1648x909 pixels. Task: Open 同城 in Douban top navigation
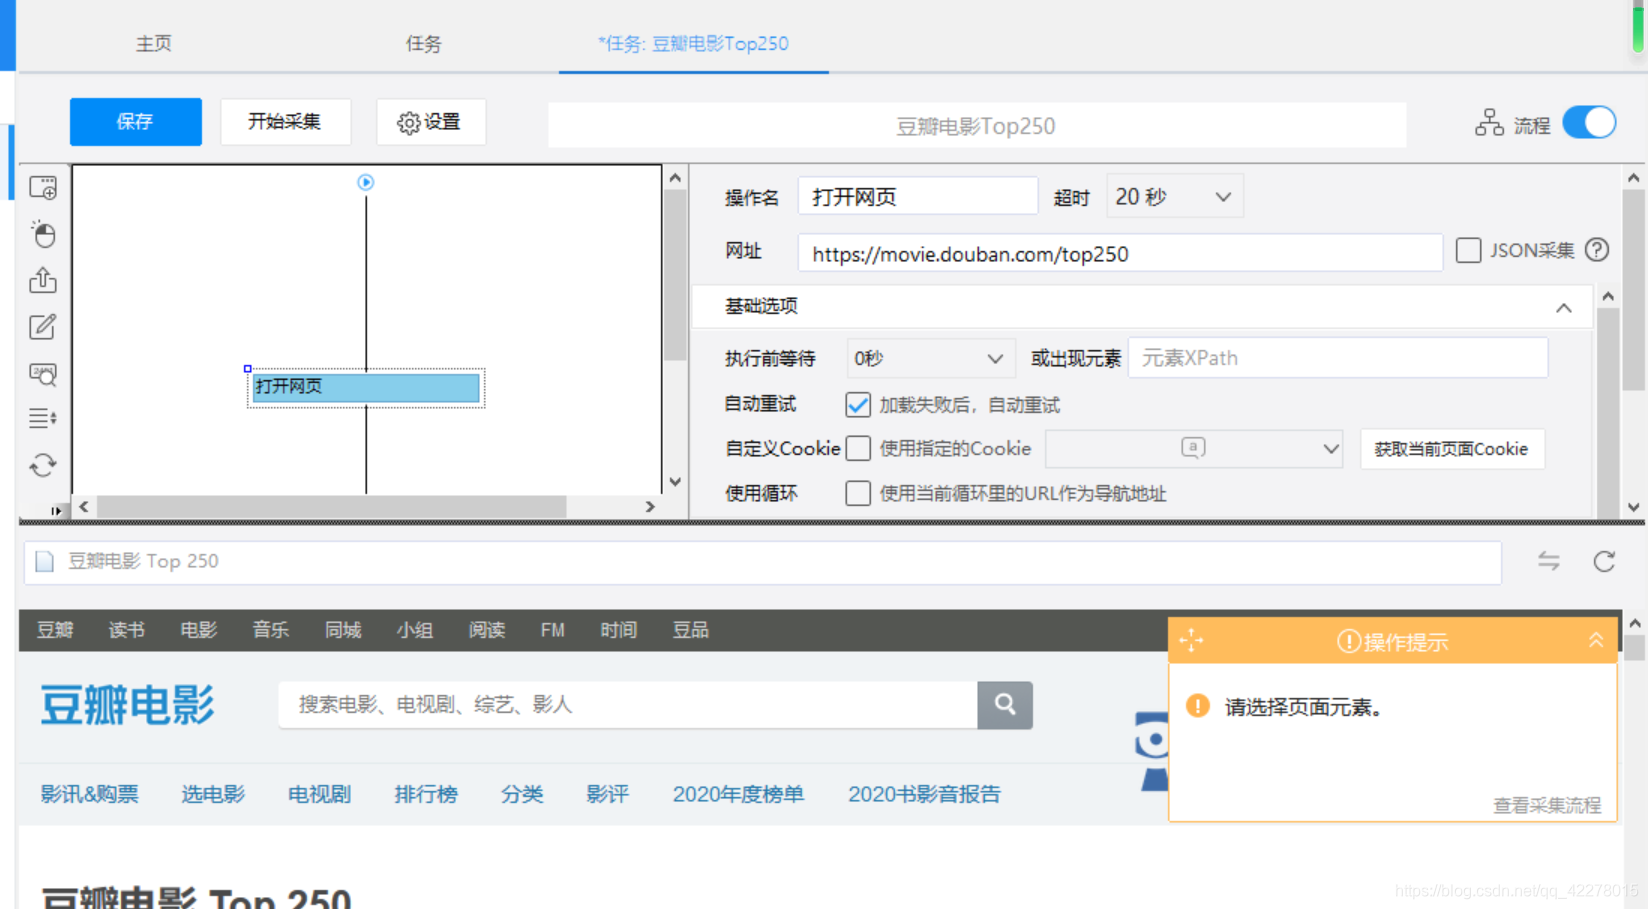(x=343, y=630)
